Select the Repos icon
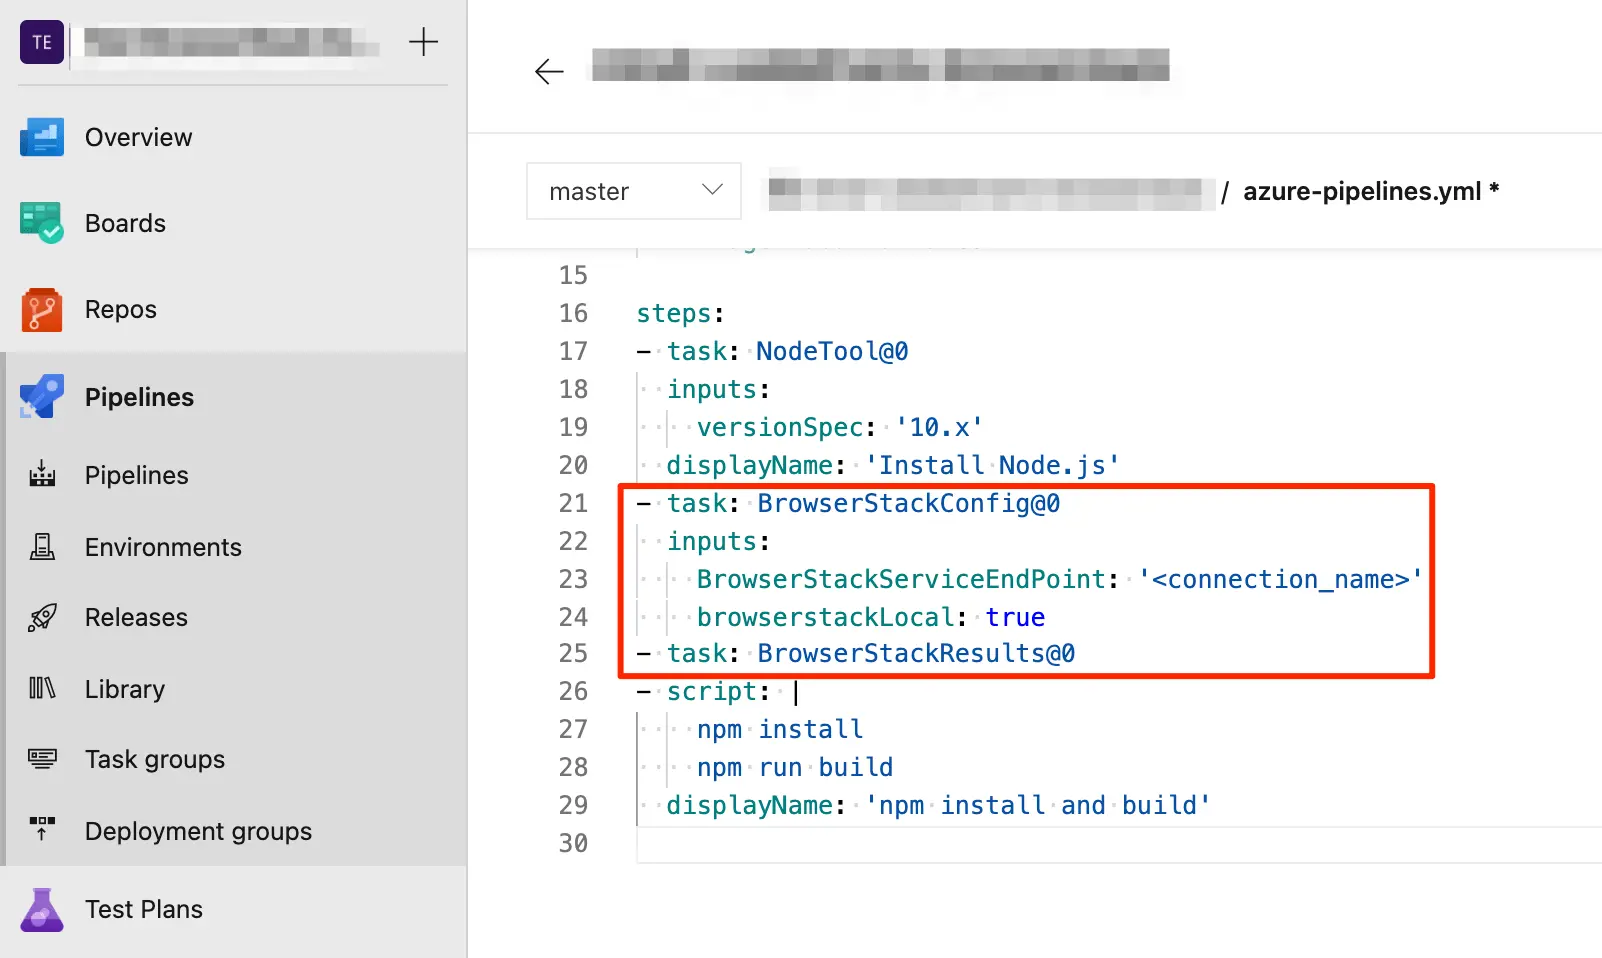The image size is (1602, 958). 42,310
